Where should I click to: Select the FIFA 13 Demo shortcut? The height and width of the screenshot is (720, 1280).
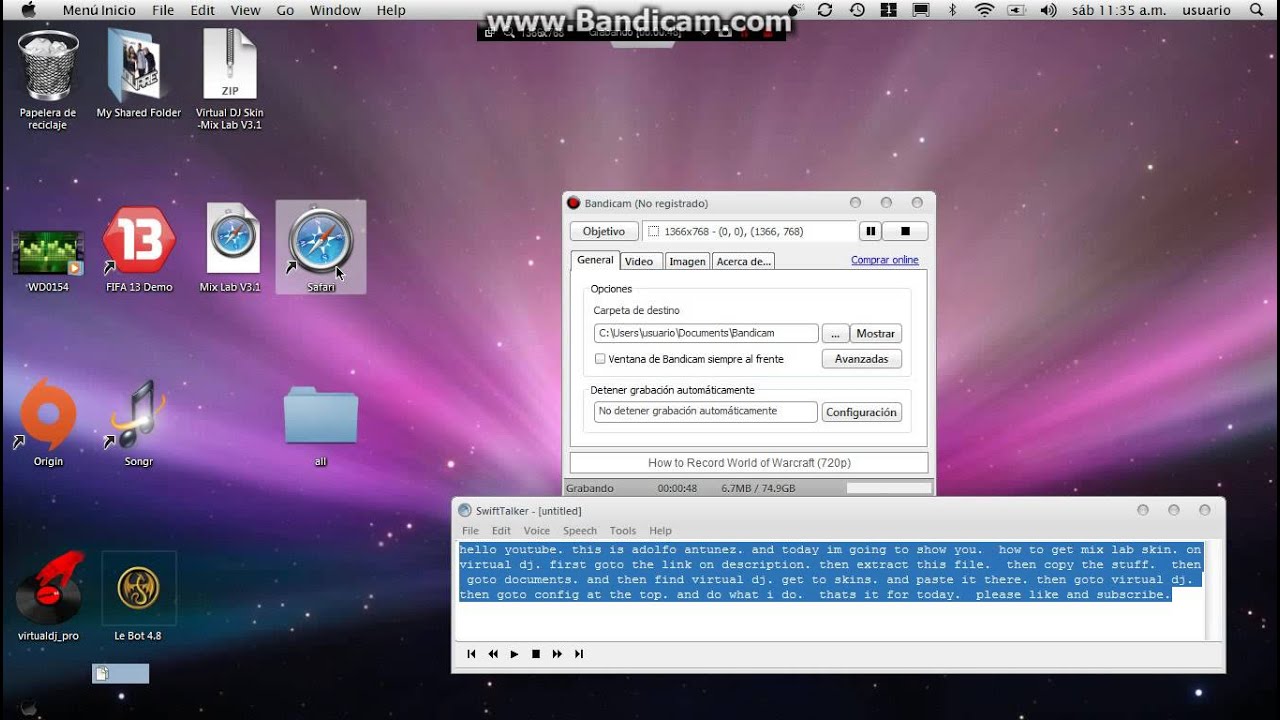pos(139,249)
